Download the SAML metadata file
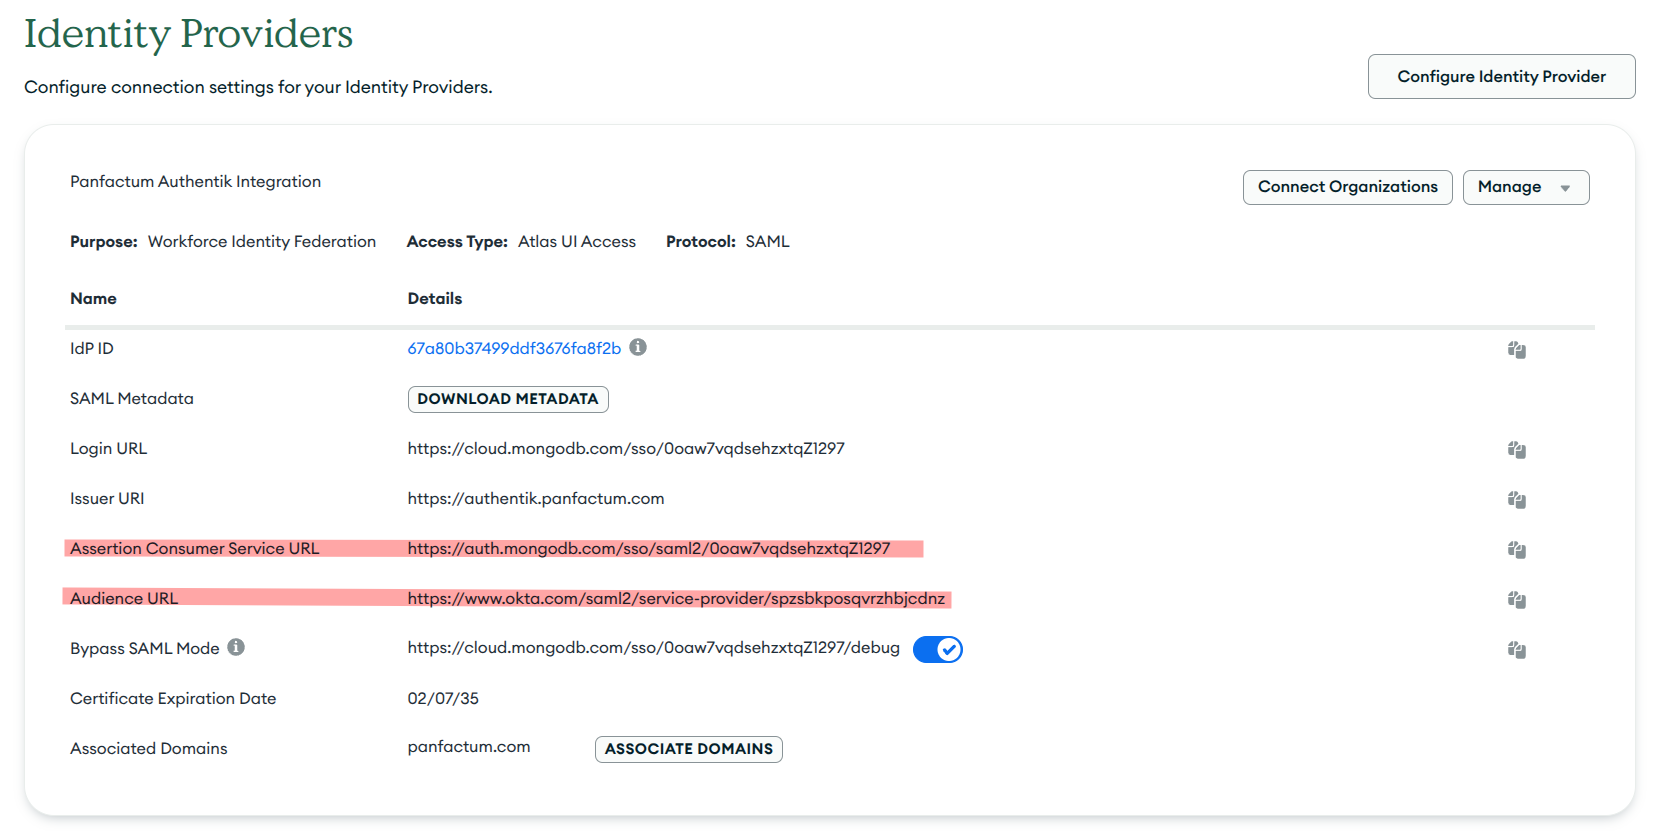 [x=508, y=399]
